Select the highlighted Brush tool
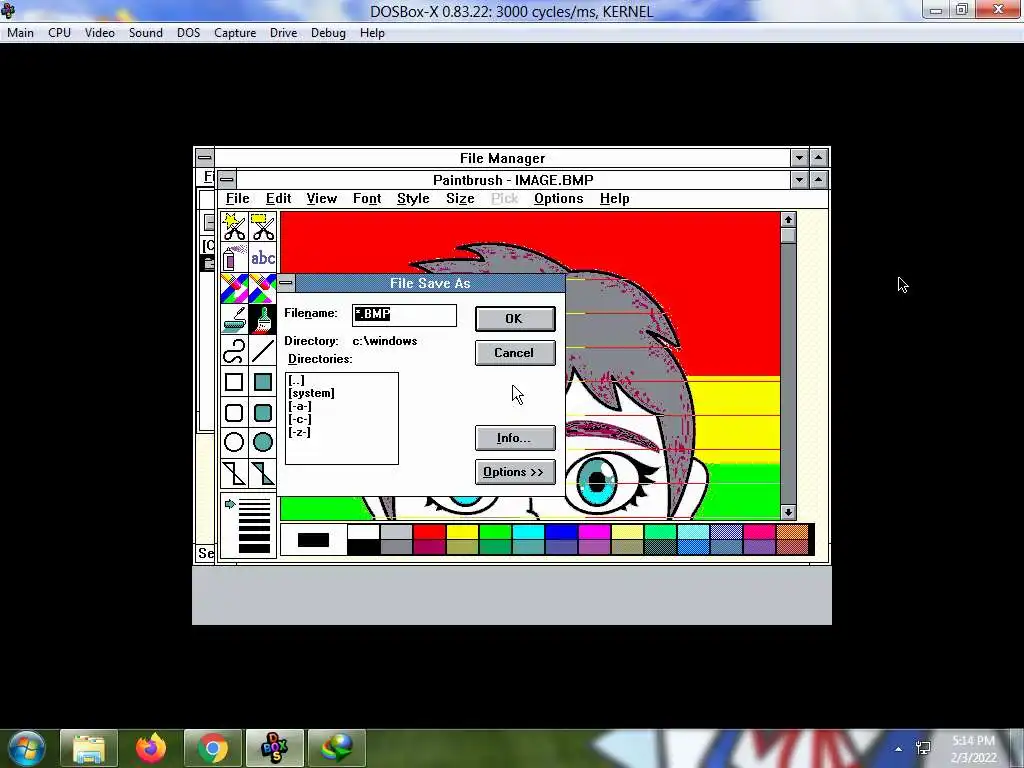 pos(263,319)
